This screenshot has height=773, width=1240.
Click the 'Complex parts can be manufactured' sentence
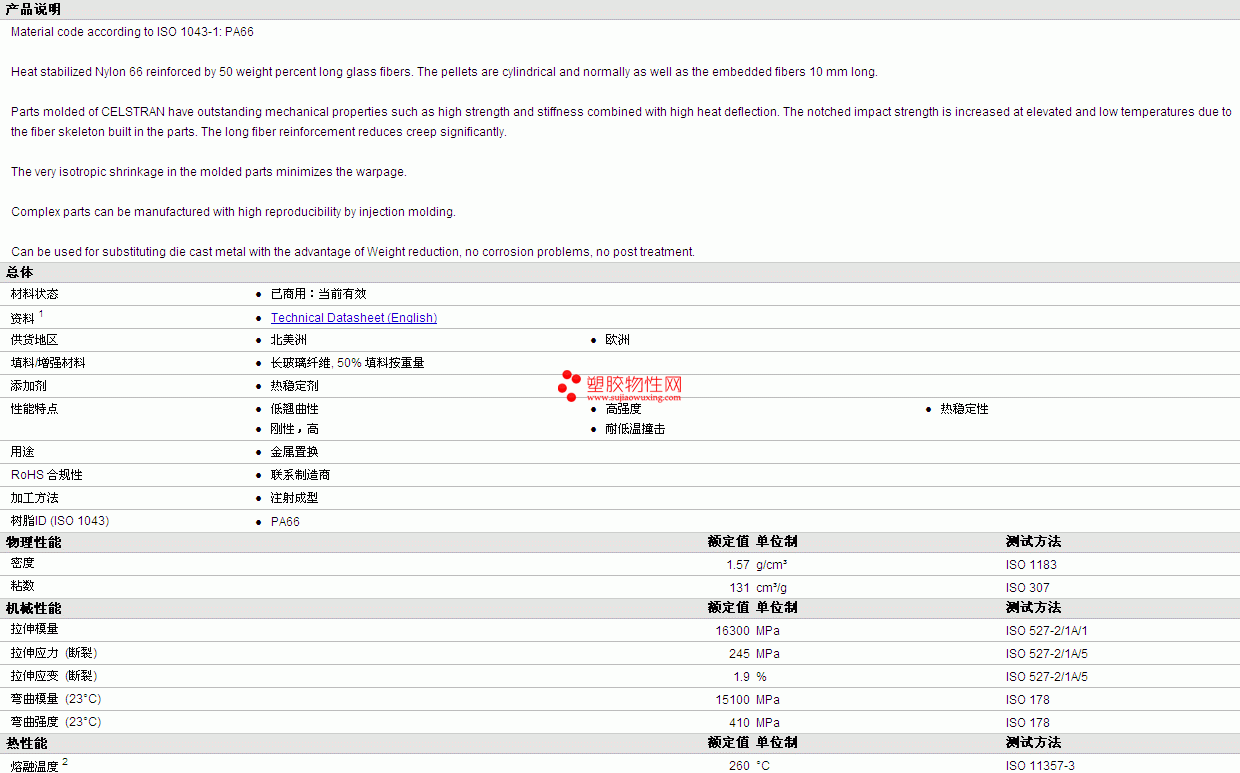[233, 212]
